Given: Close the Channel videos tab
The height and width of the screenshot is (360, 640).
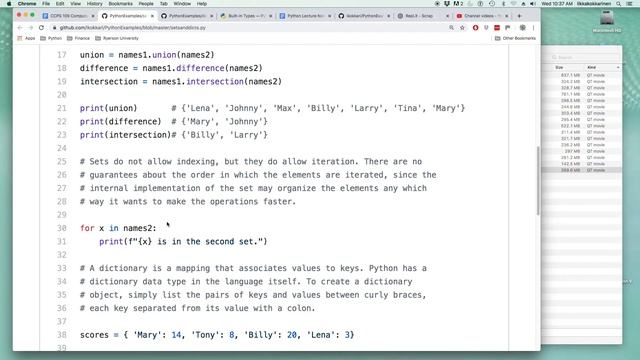Looking at the screenshot, I should pyautogui.click(x=507, y=16).
